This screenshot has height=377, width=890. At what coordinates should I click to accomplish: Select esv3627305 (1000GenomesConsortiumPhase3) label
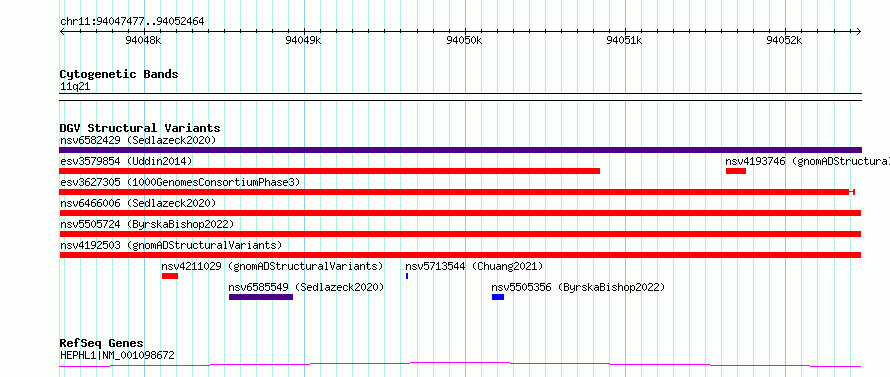point(180,182)
